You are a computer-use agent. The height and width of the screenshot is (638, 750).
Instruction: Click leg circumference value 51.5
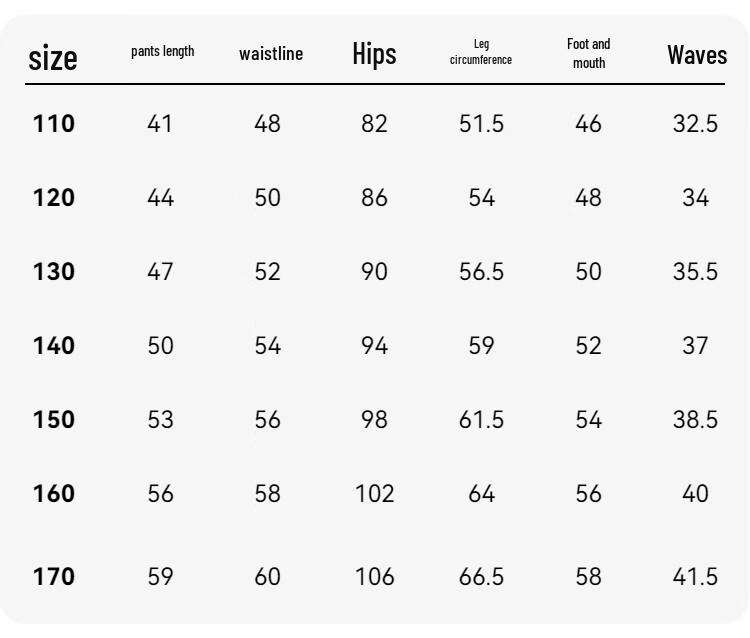(x=481, y=124)
